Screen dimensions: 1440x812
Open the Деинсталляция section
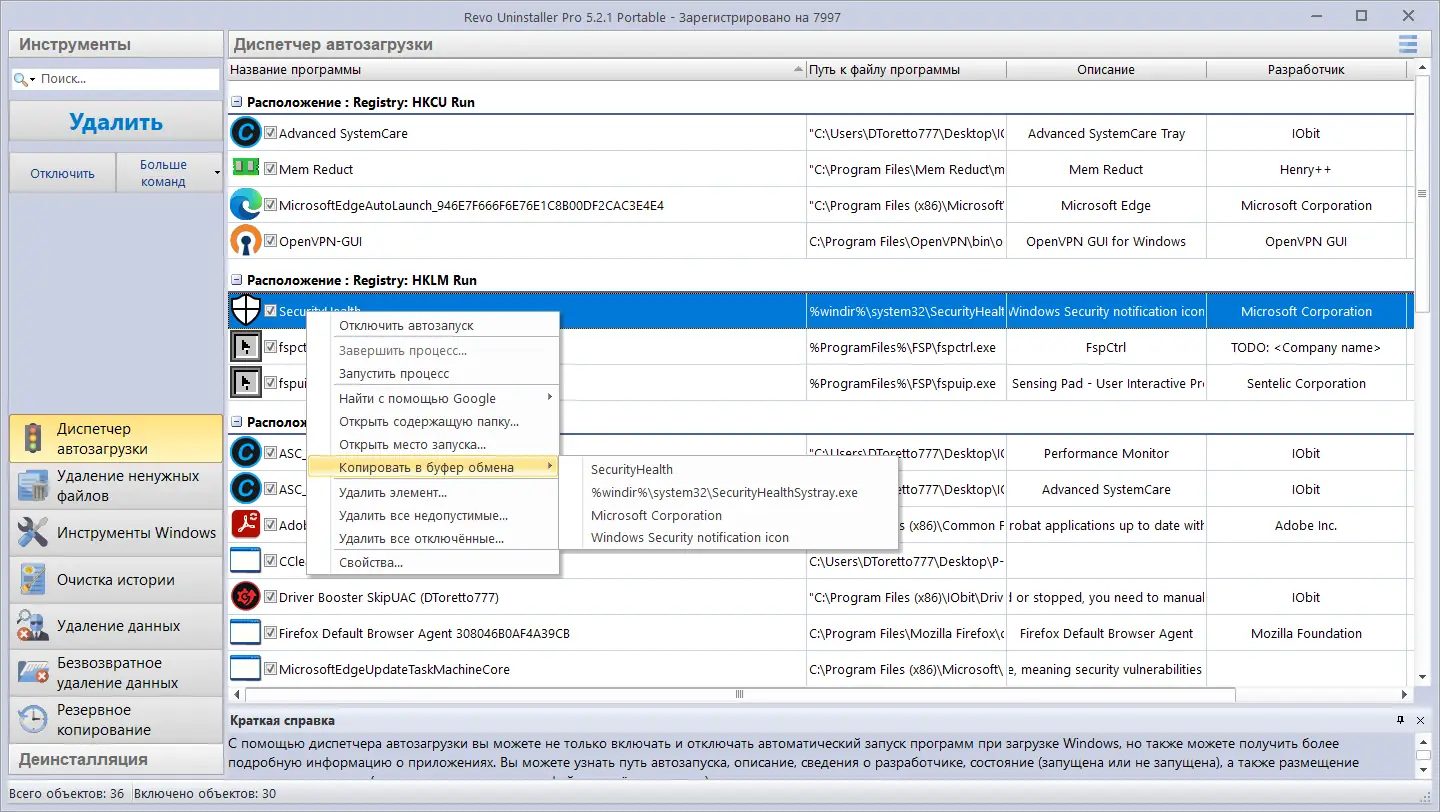click(x=116, y=759)
